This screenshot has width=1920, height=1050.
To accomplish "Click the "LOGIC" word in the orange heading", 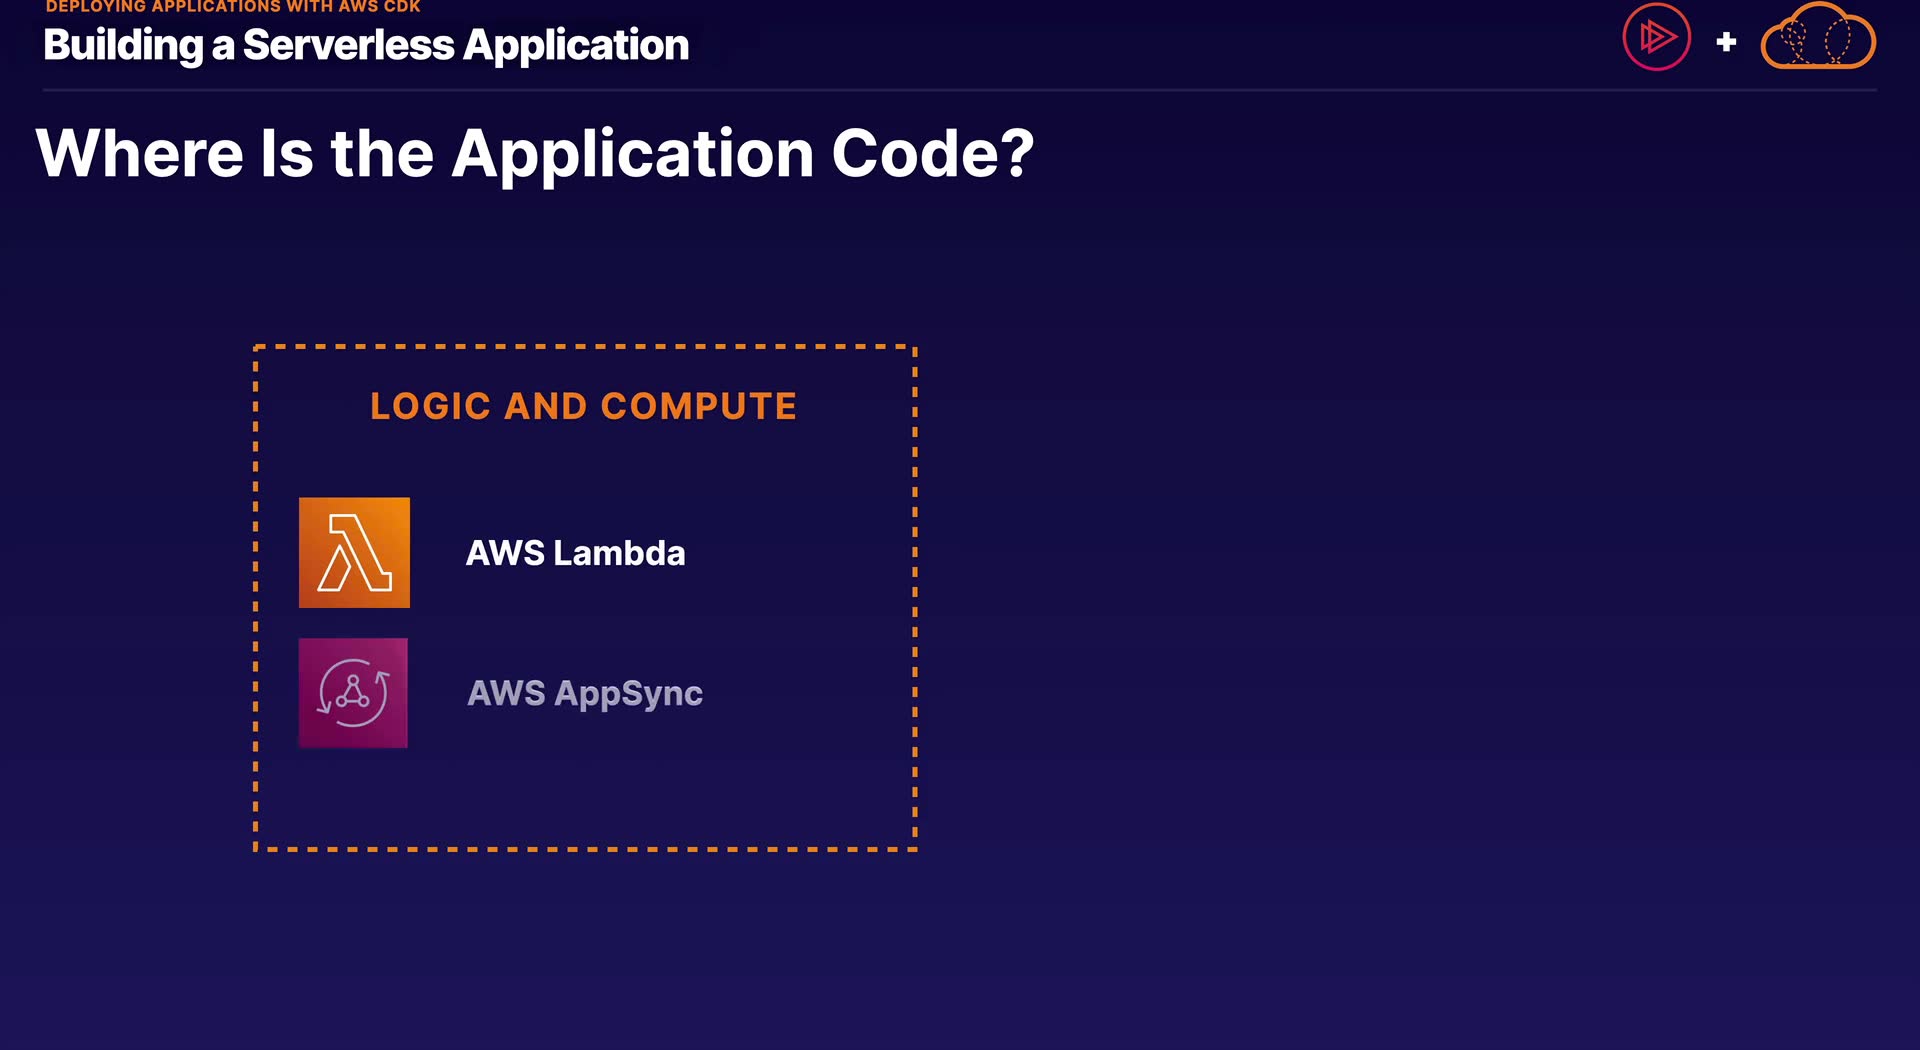I will [430, 406].
